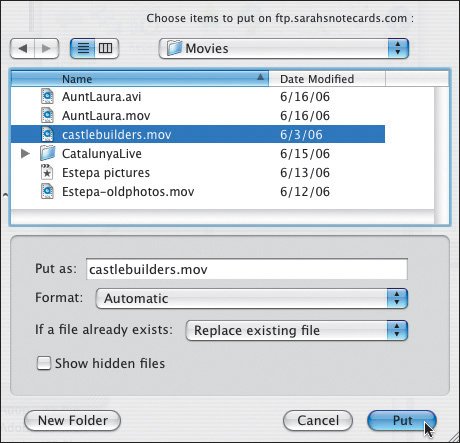Image resolution: width=460 pixels, height=443 pixels.
Task: Open the Replace existing file dropdown
Action: (x=297, y=330)
